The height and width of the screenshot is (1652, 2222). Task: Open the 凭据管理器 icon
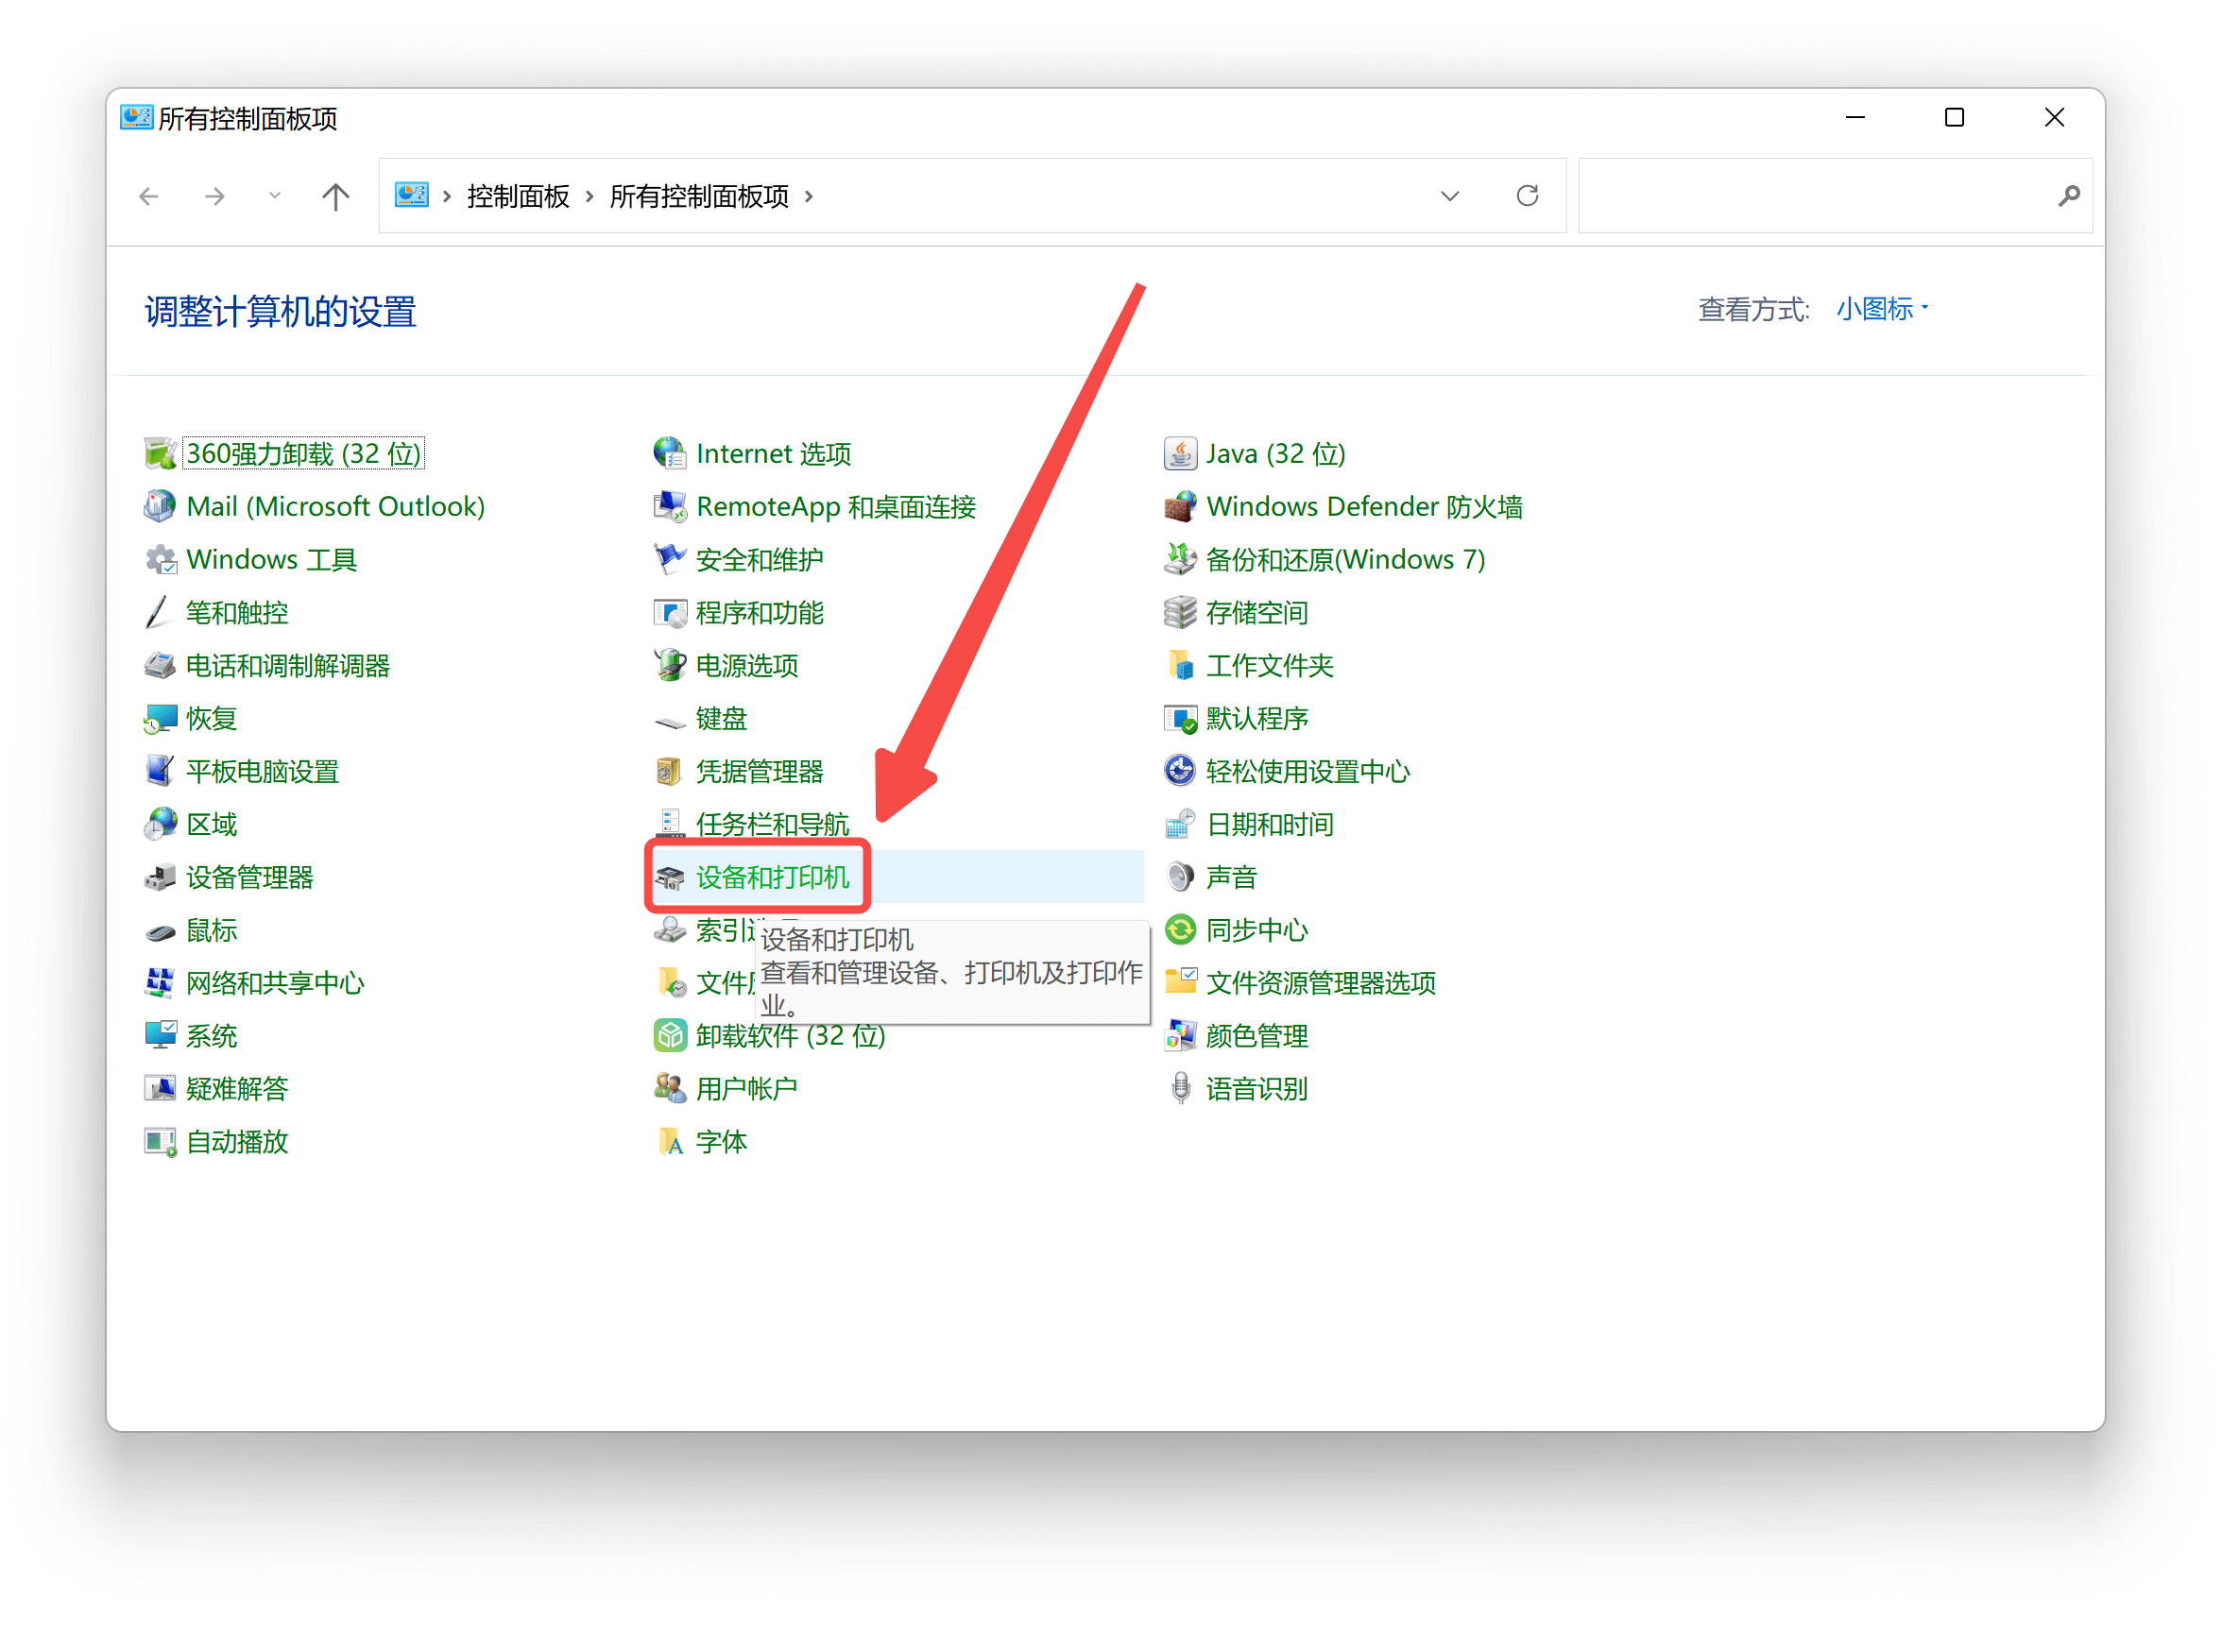pos(670,772)
